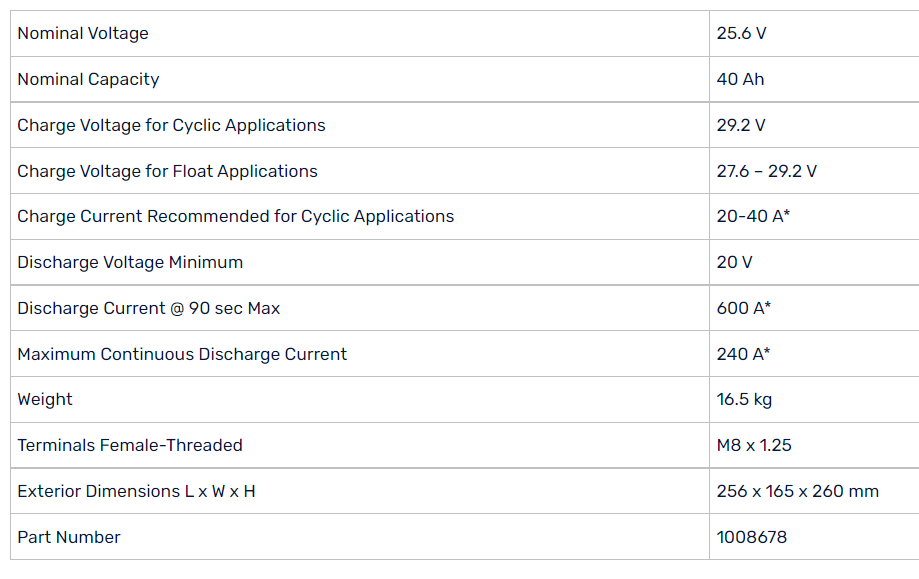Select the 20 V discharge value
The width and height of the screenshot is (919, 579).
[x=734, y=263]
